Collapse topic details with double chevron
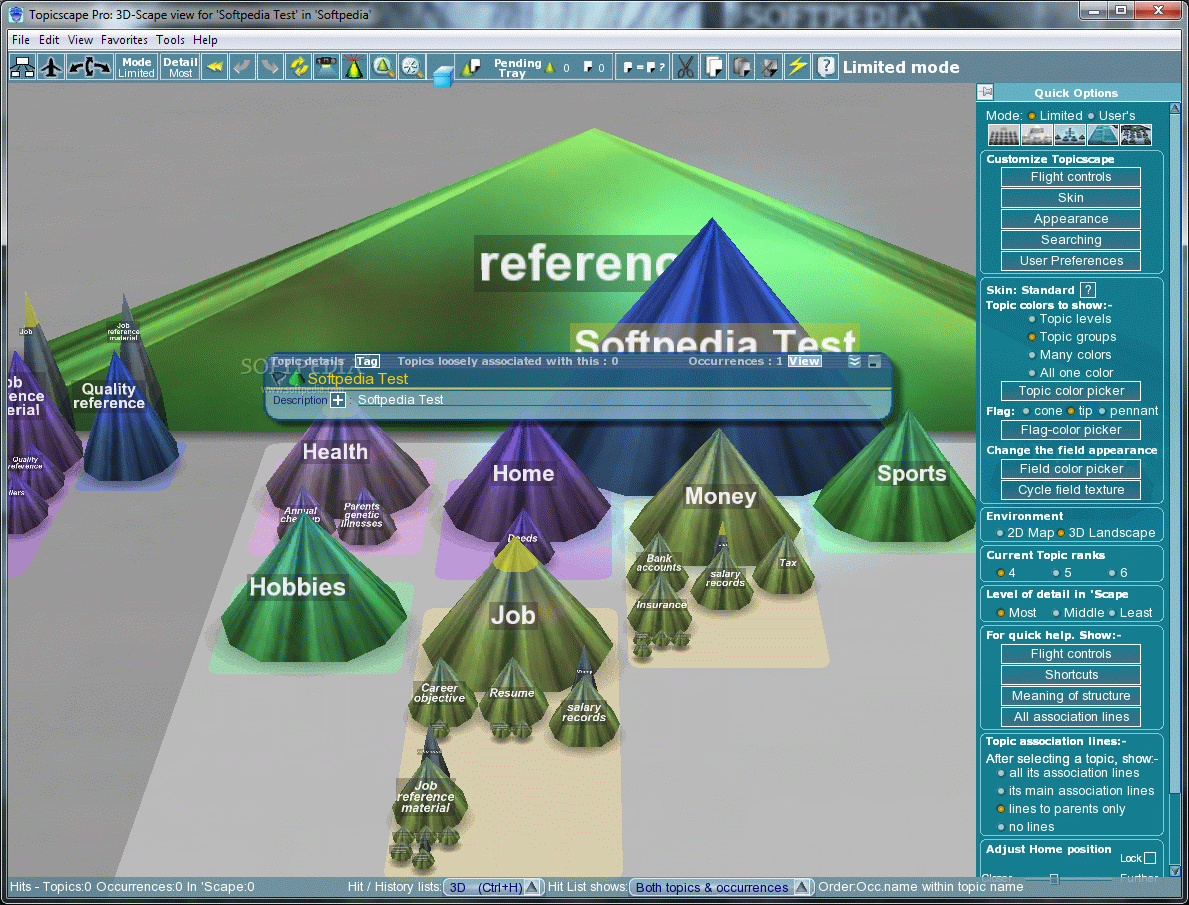 [854, 361]
